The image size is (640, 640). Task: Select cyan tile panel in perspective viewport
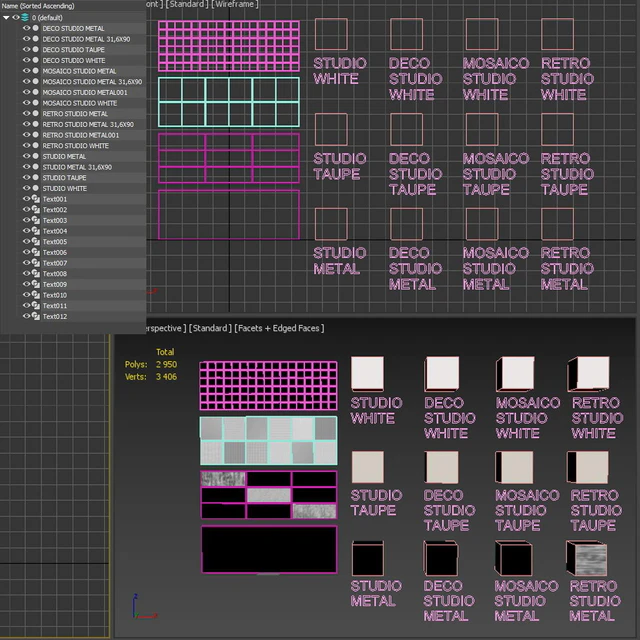pos(269,440)
